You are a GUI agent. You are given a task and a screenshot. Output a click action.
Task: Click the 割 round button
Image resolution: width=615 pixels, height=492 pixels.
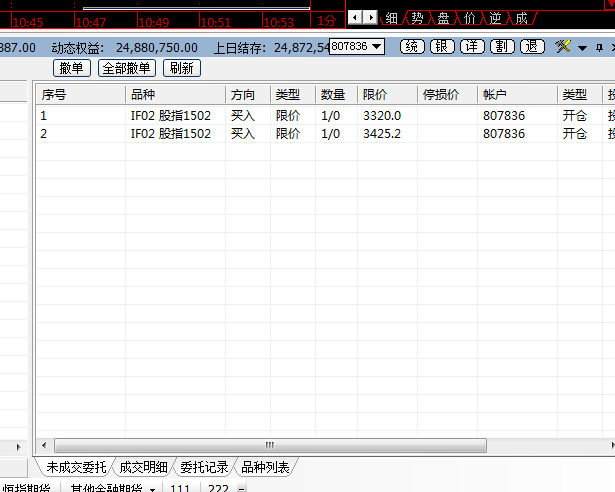502,47
